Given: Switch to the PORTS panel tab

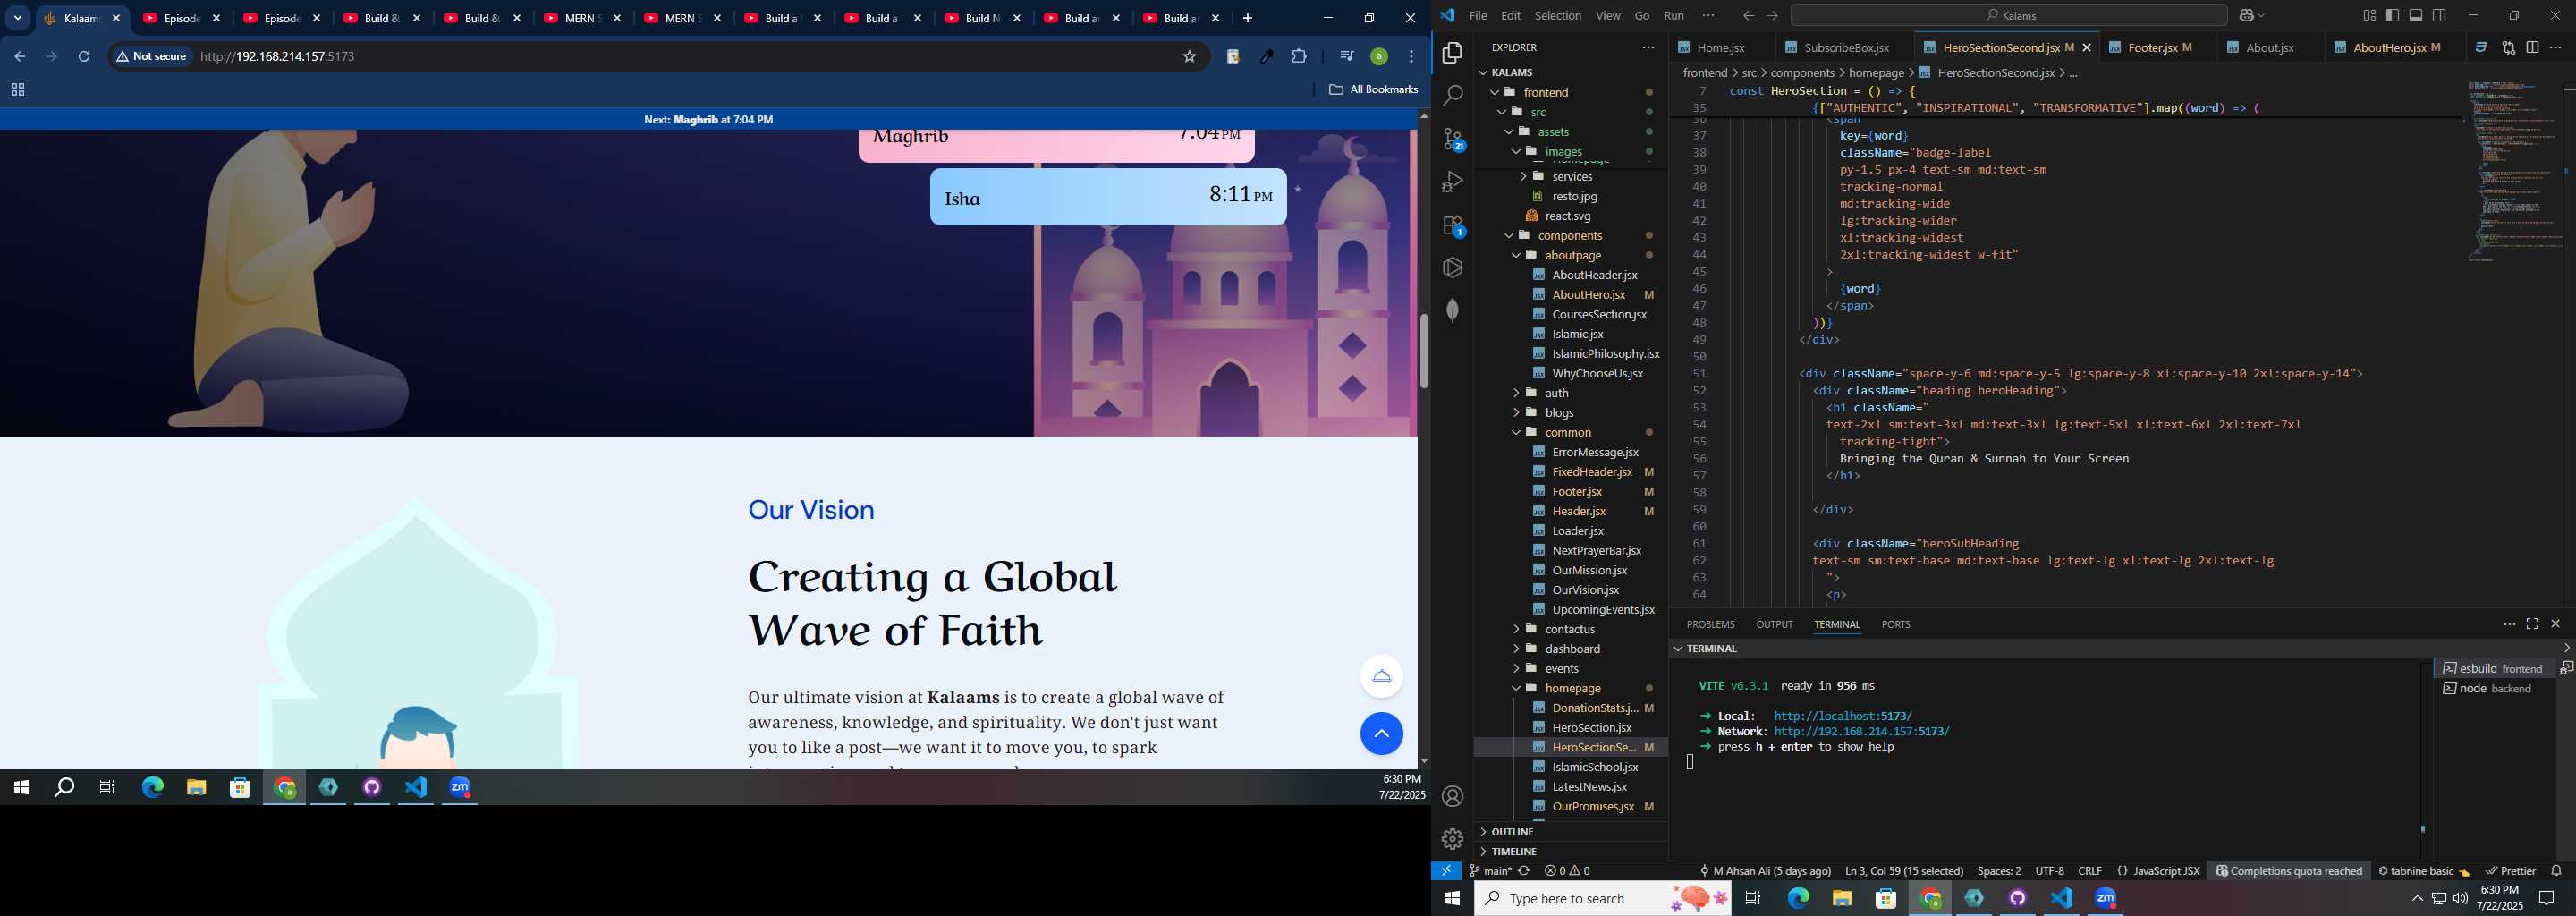Looking at the screenshot, I should (x=1895, y=625).
